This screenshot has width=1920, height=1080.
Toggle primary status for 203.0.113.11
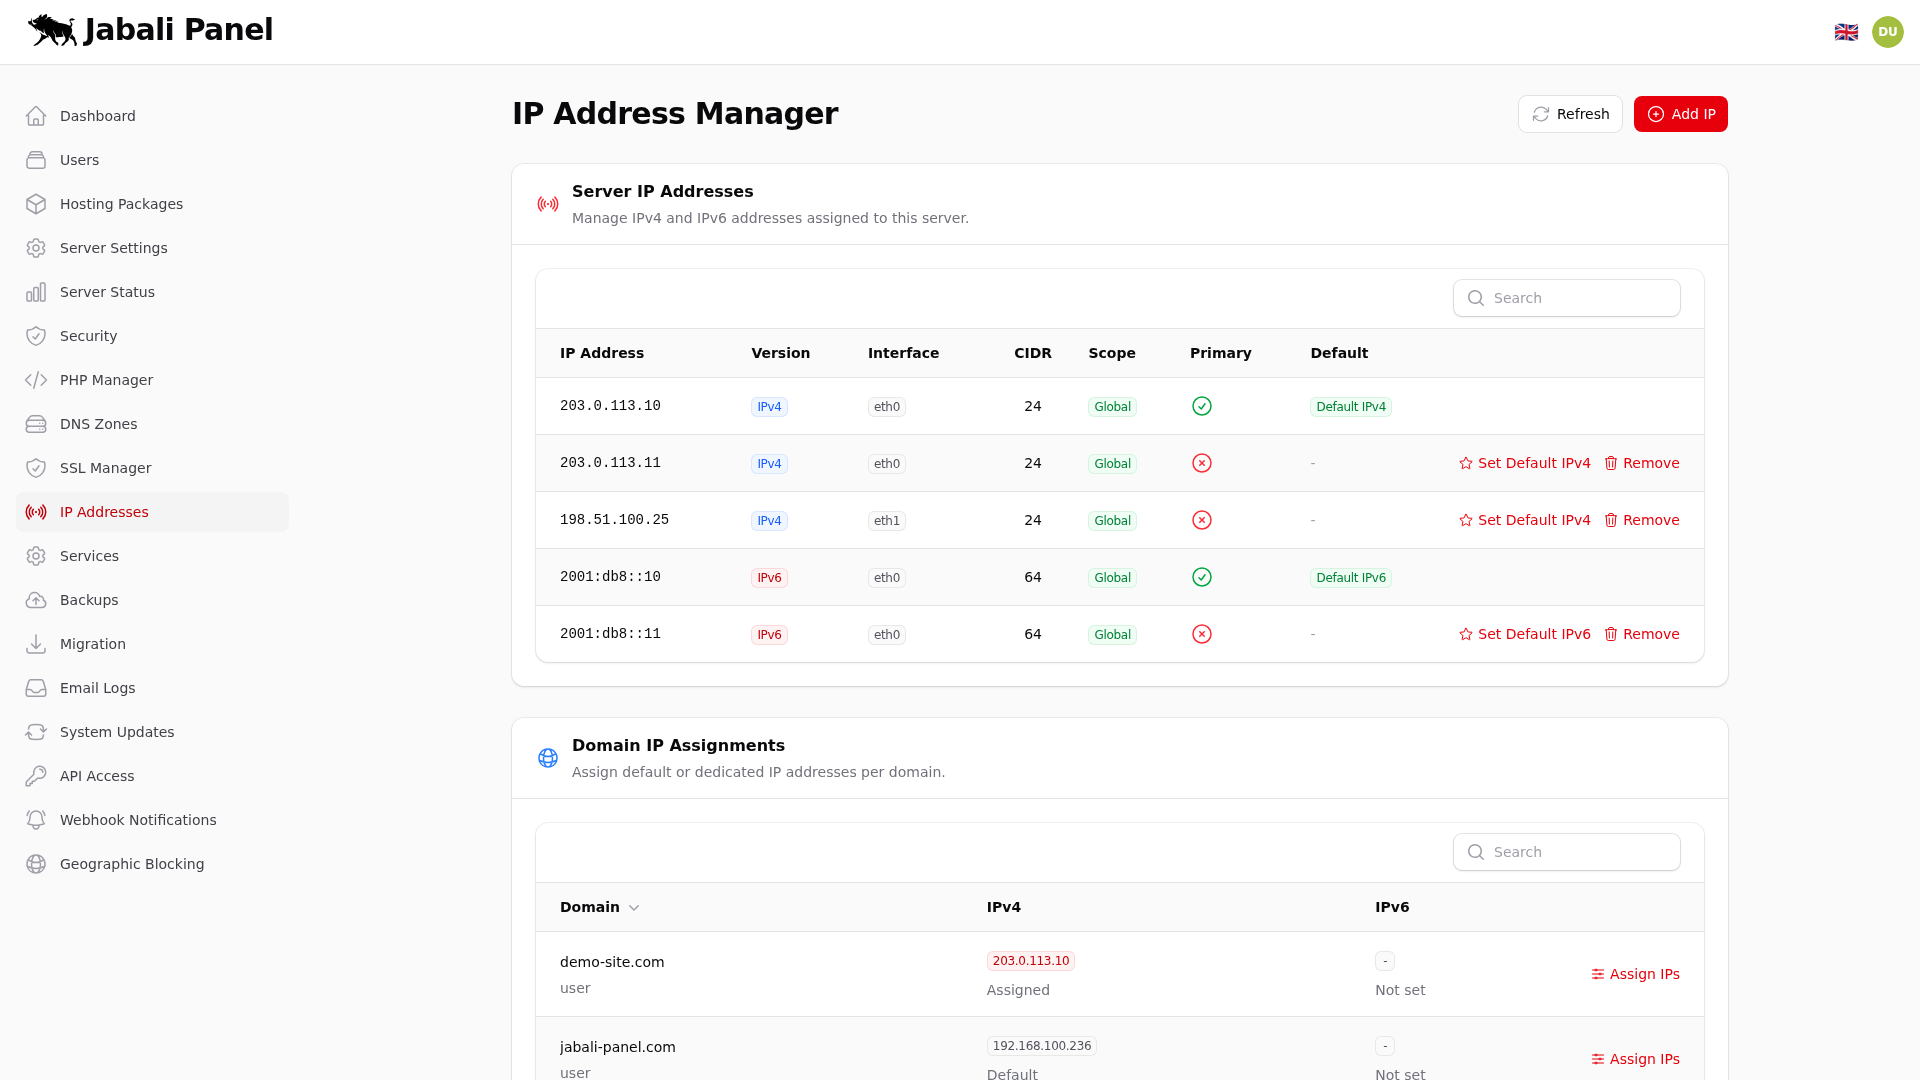(1202, 463)
